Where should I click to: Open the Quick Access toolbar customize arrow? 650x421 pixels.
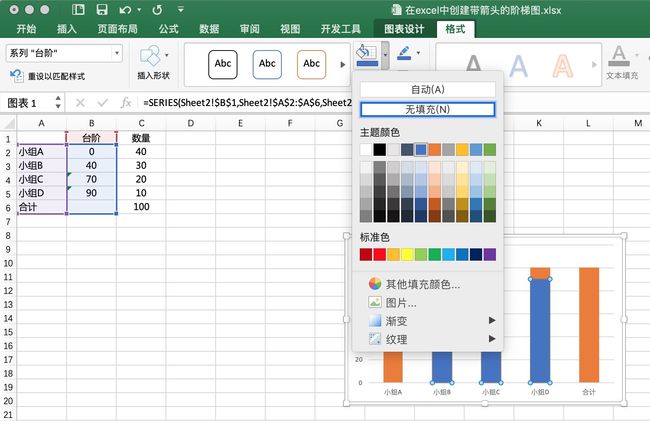click(180, 9)
